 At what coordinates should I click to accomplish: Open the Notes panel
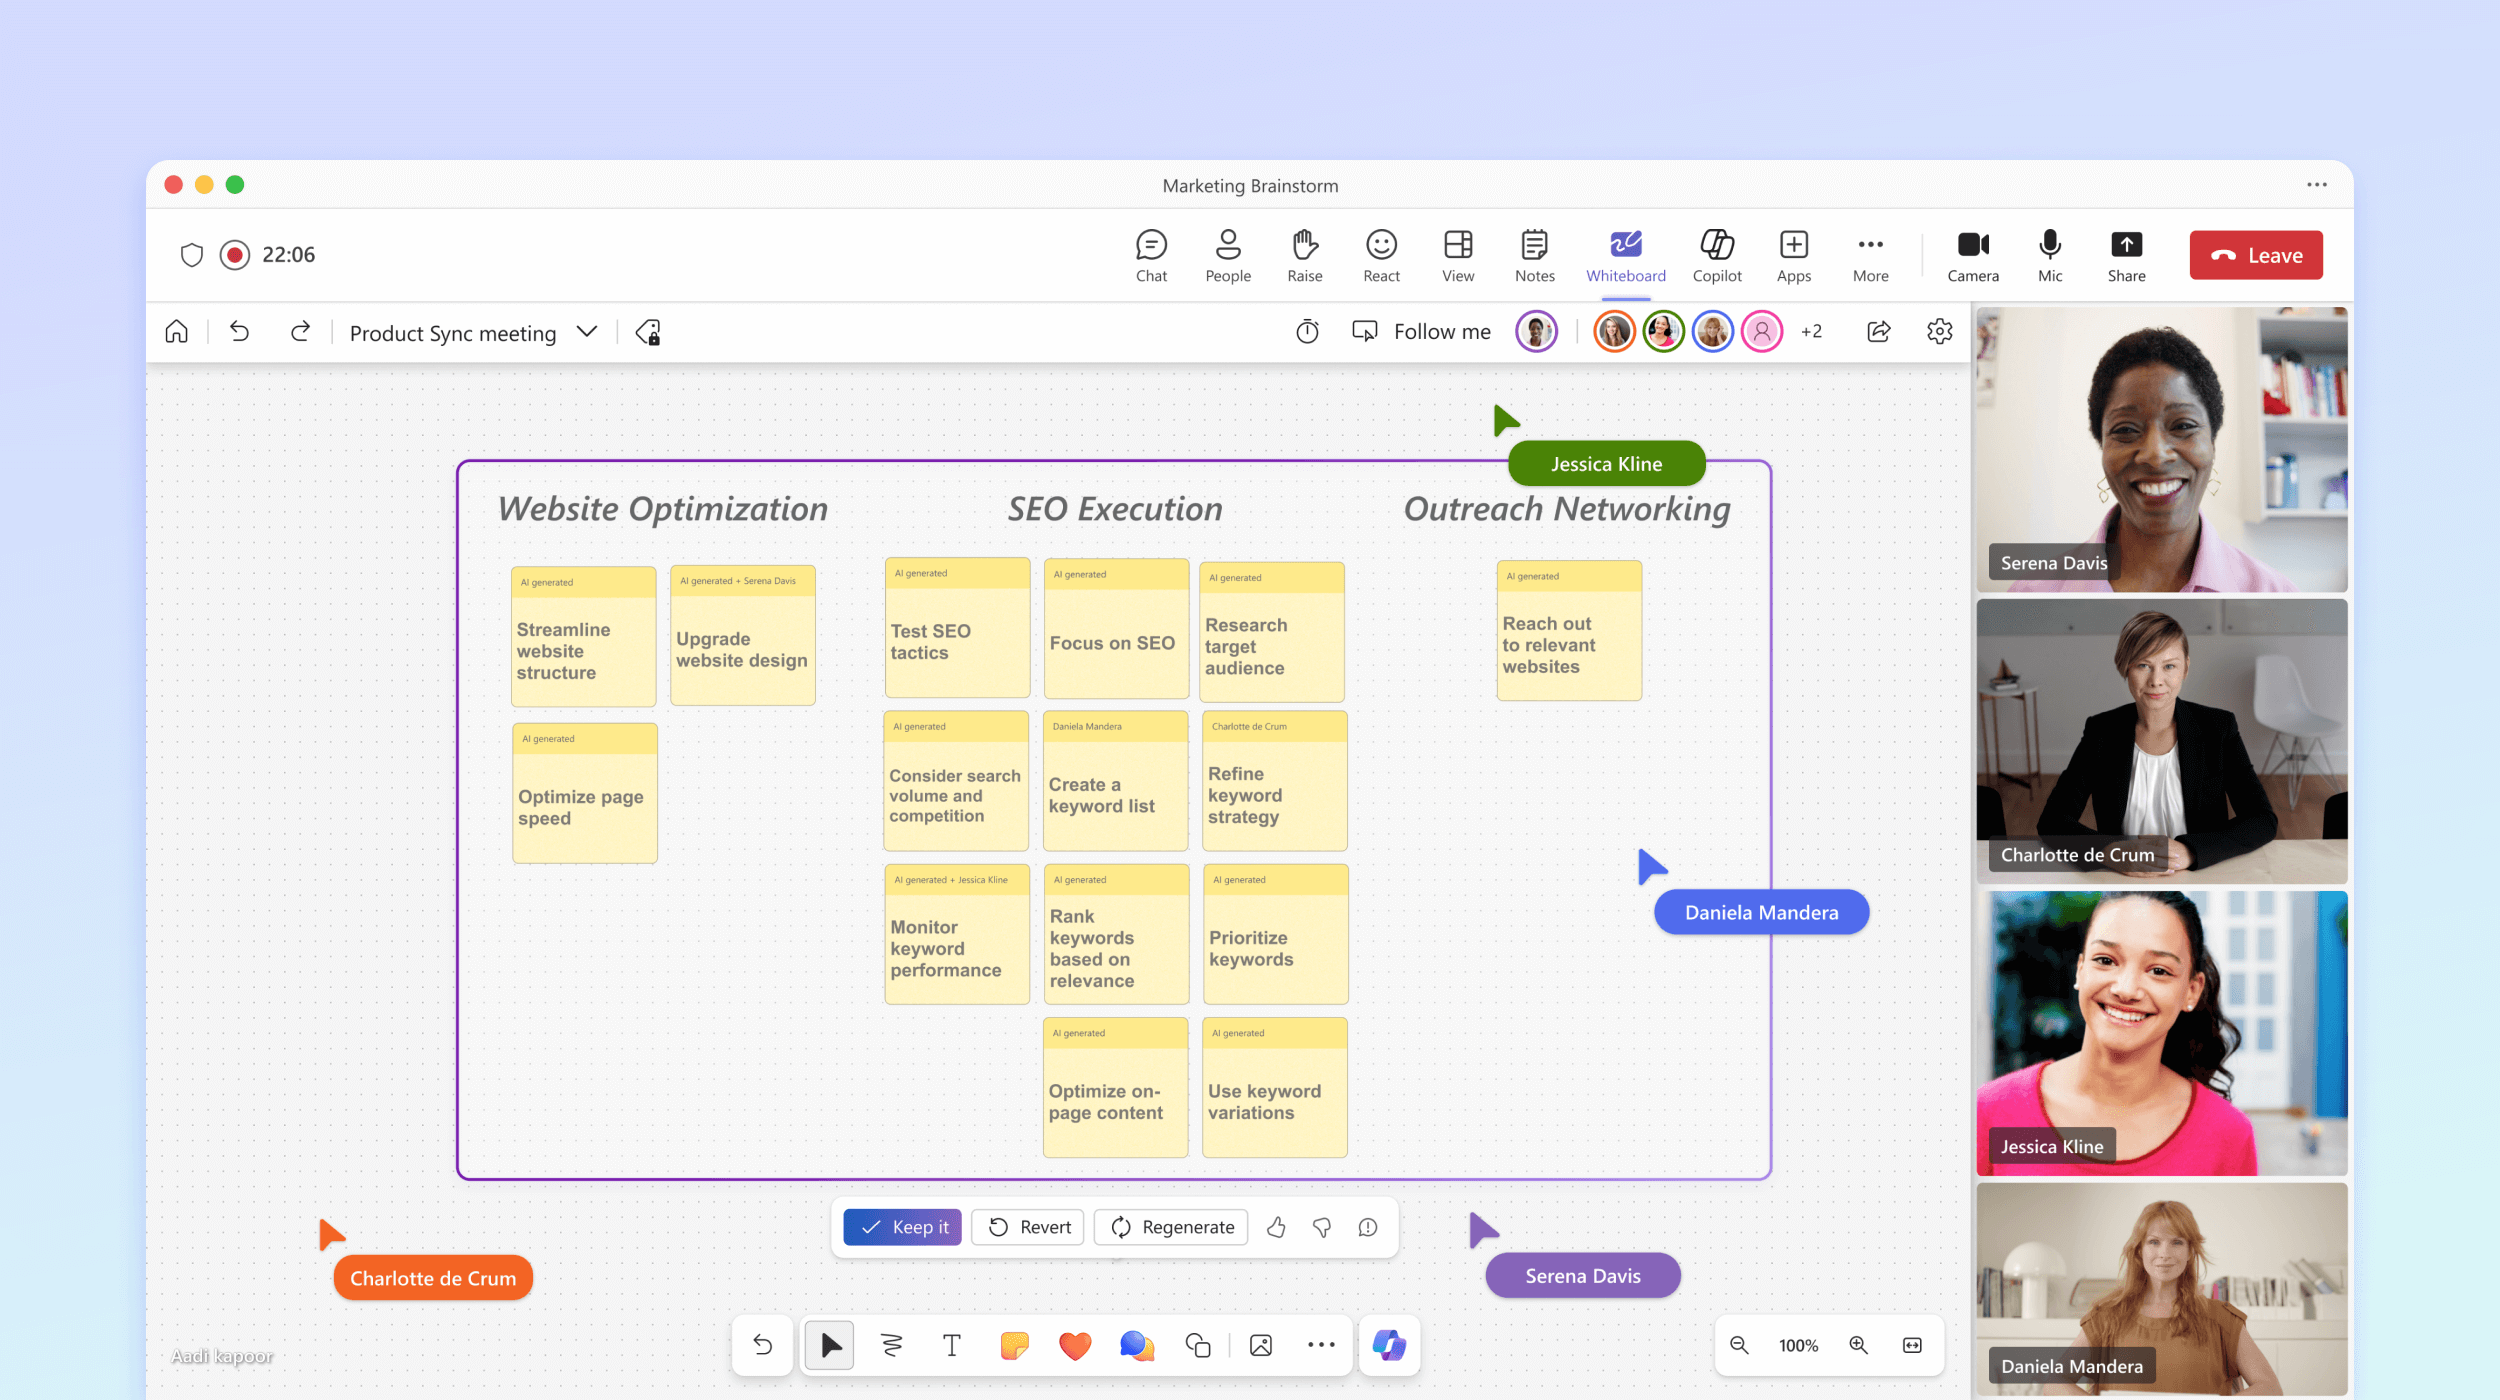point(1533,253)
